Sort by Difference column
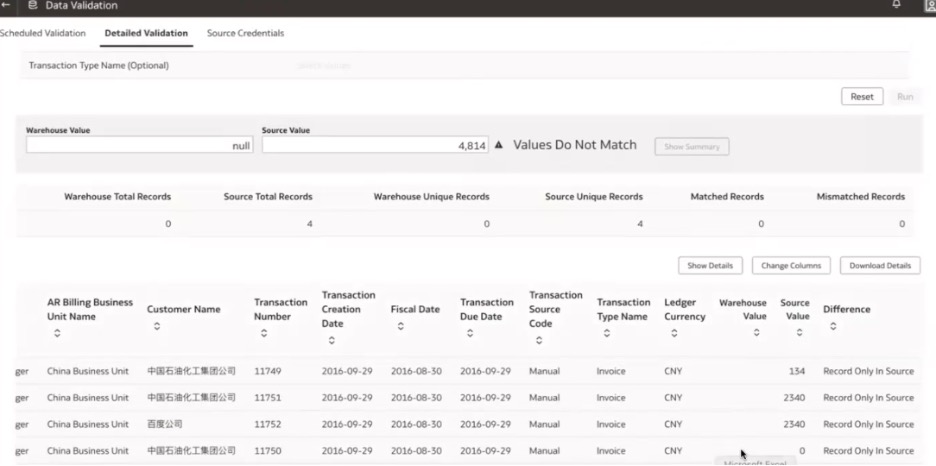Screen dimensions: 936x466 (833, 326)
